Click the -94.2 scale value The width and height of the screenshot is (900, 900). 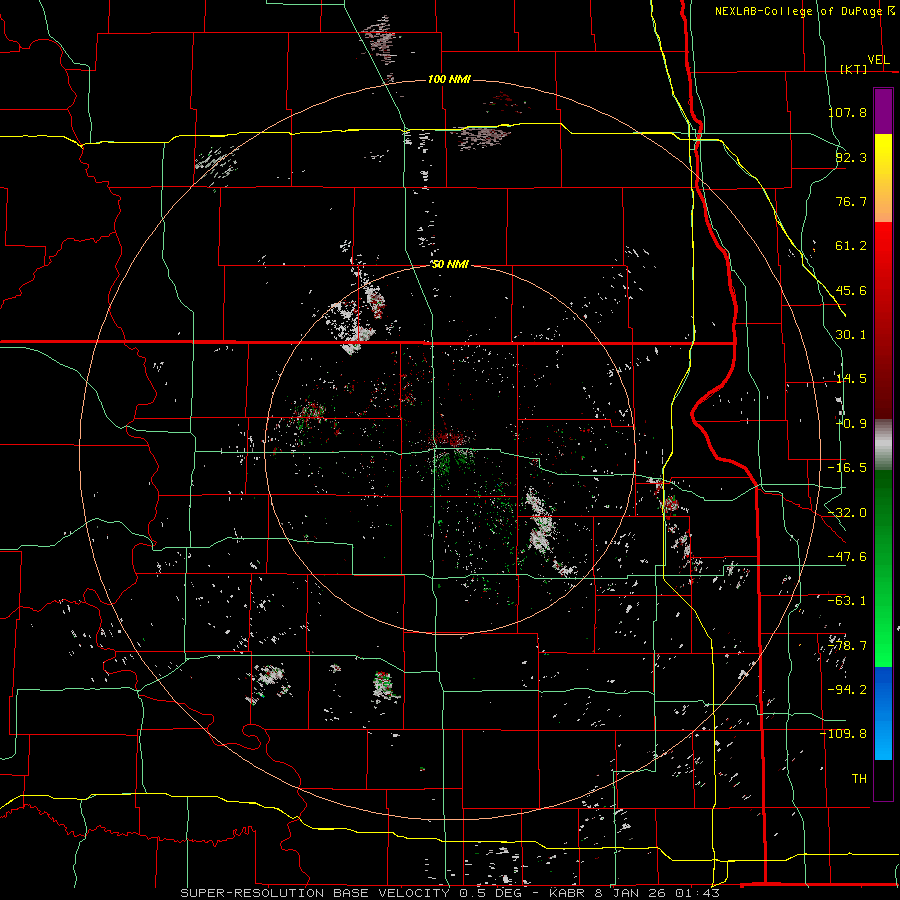(x=847, y=690)
